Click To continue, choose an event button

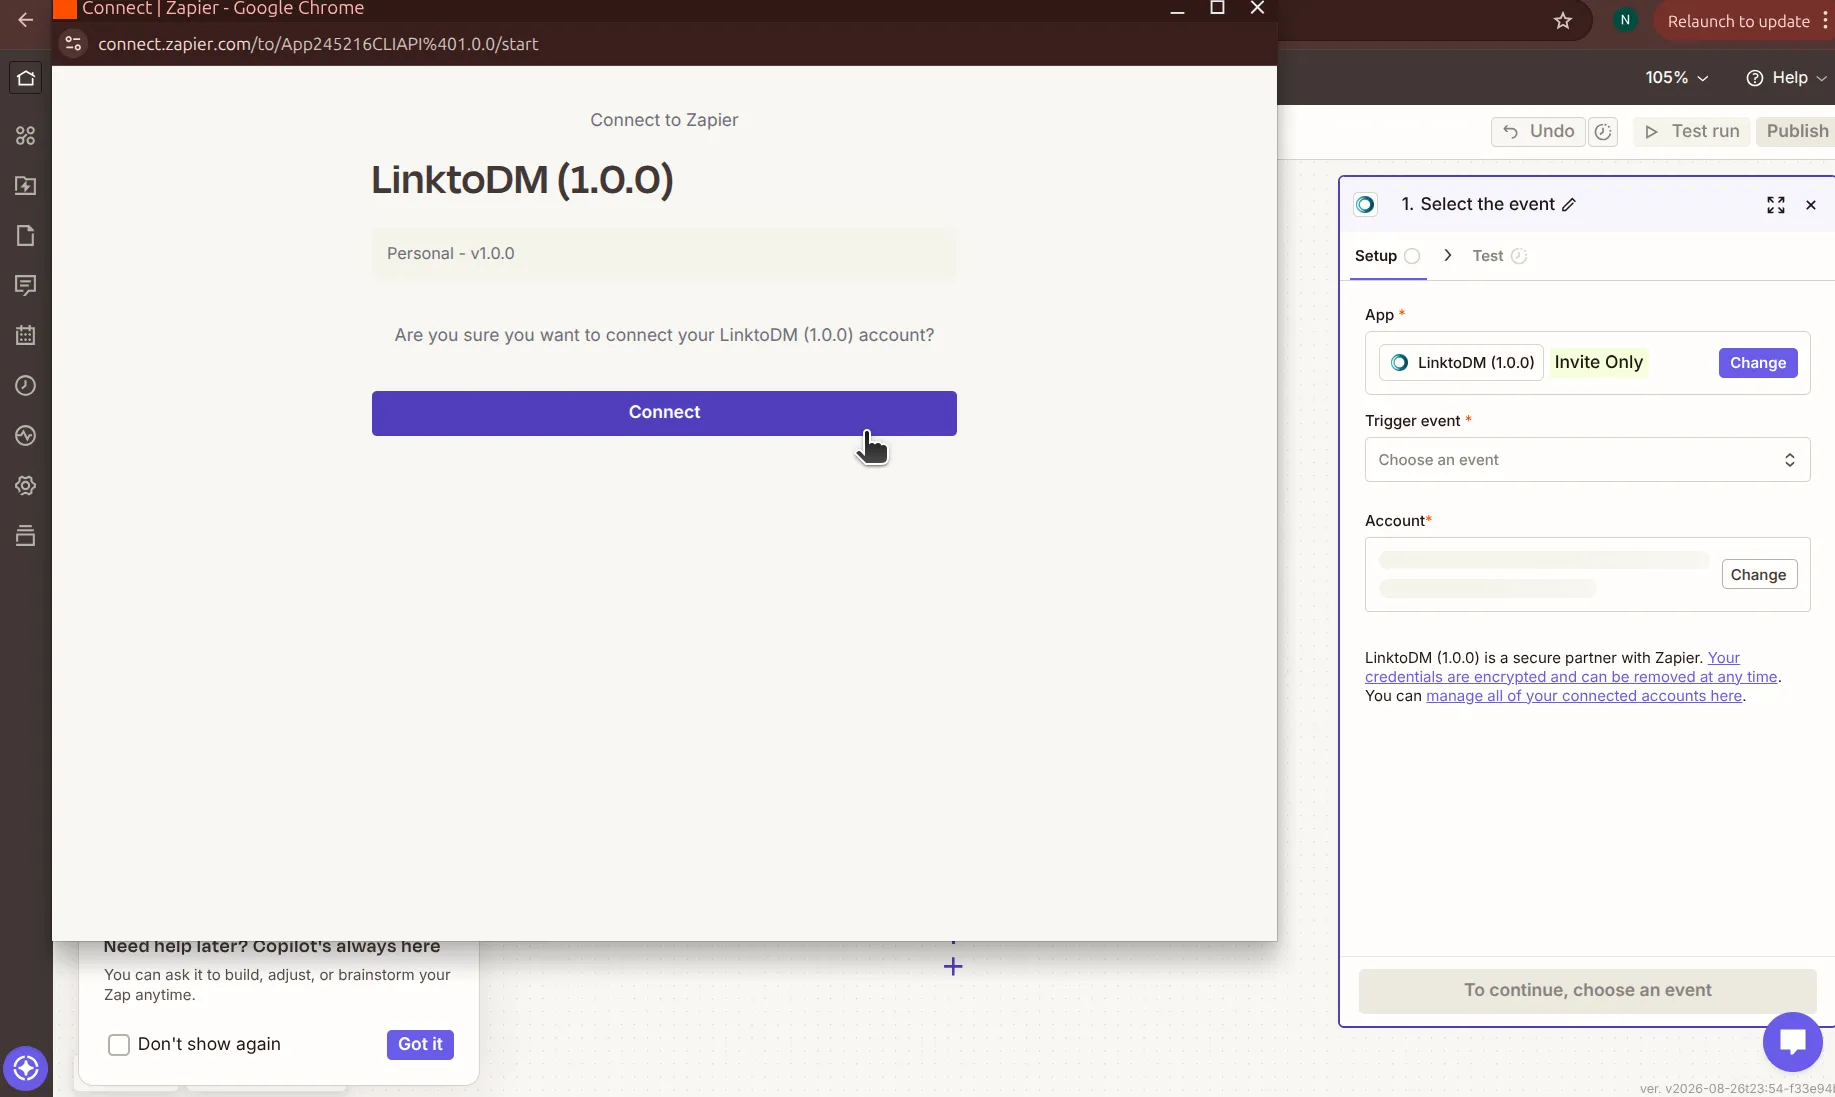(x=1587, y=991)
